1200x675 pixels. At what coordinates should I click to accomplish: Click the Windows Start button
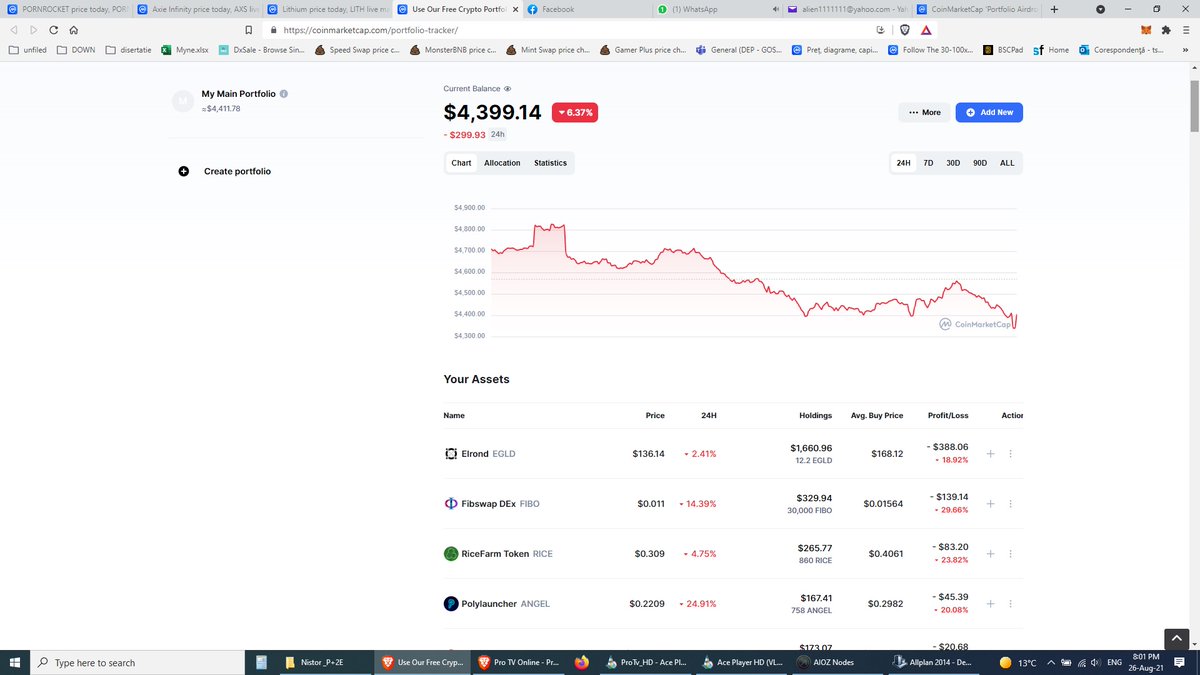(15, 662)
